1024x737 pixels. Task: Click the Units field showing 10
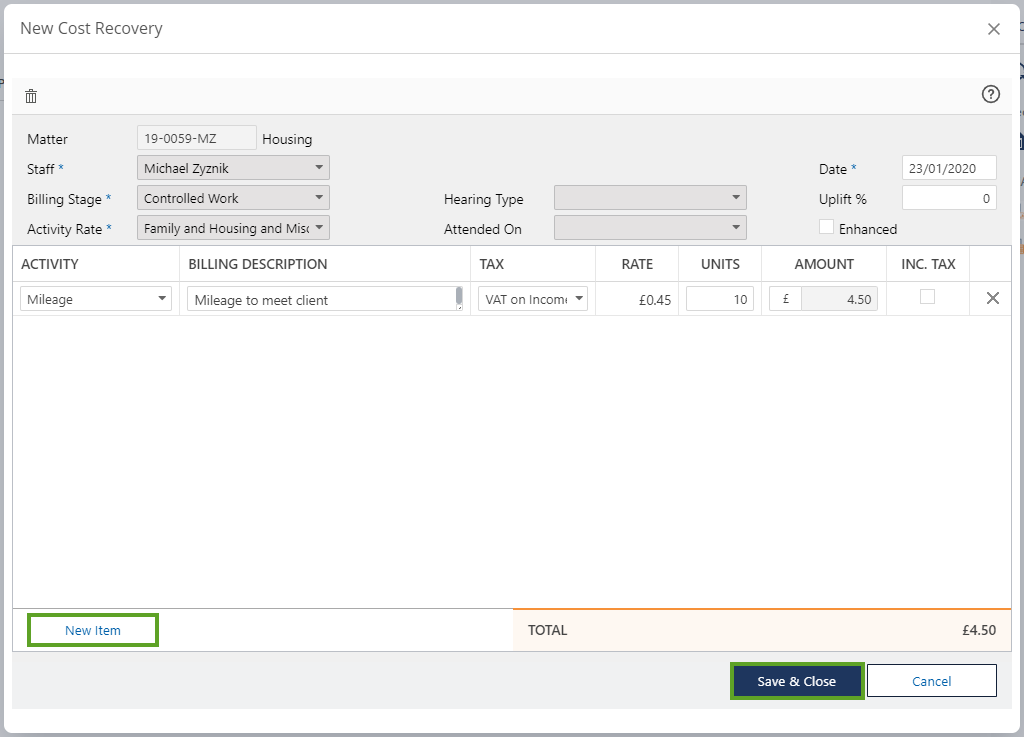pyautogui.click(x=719, y=299)
